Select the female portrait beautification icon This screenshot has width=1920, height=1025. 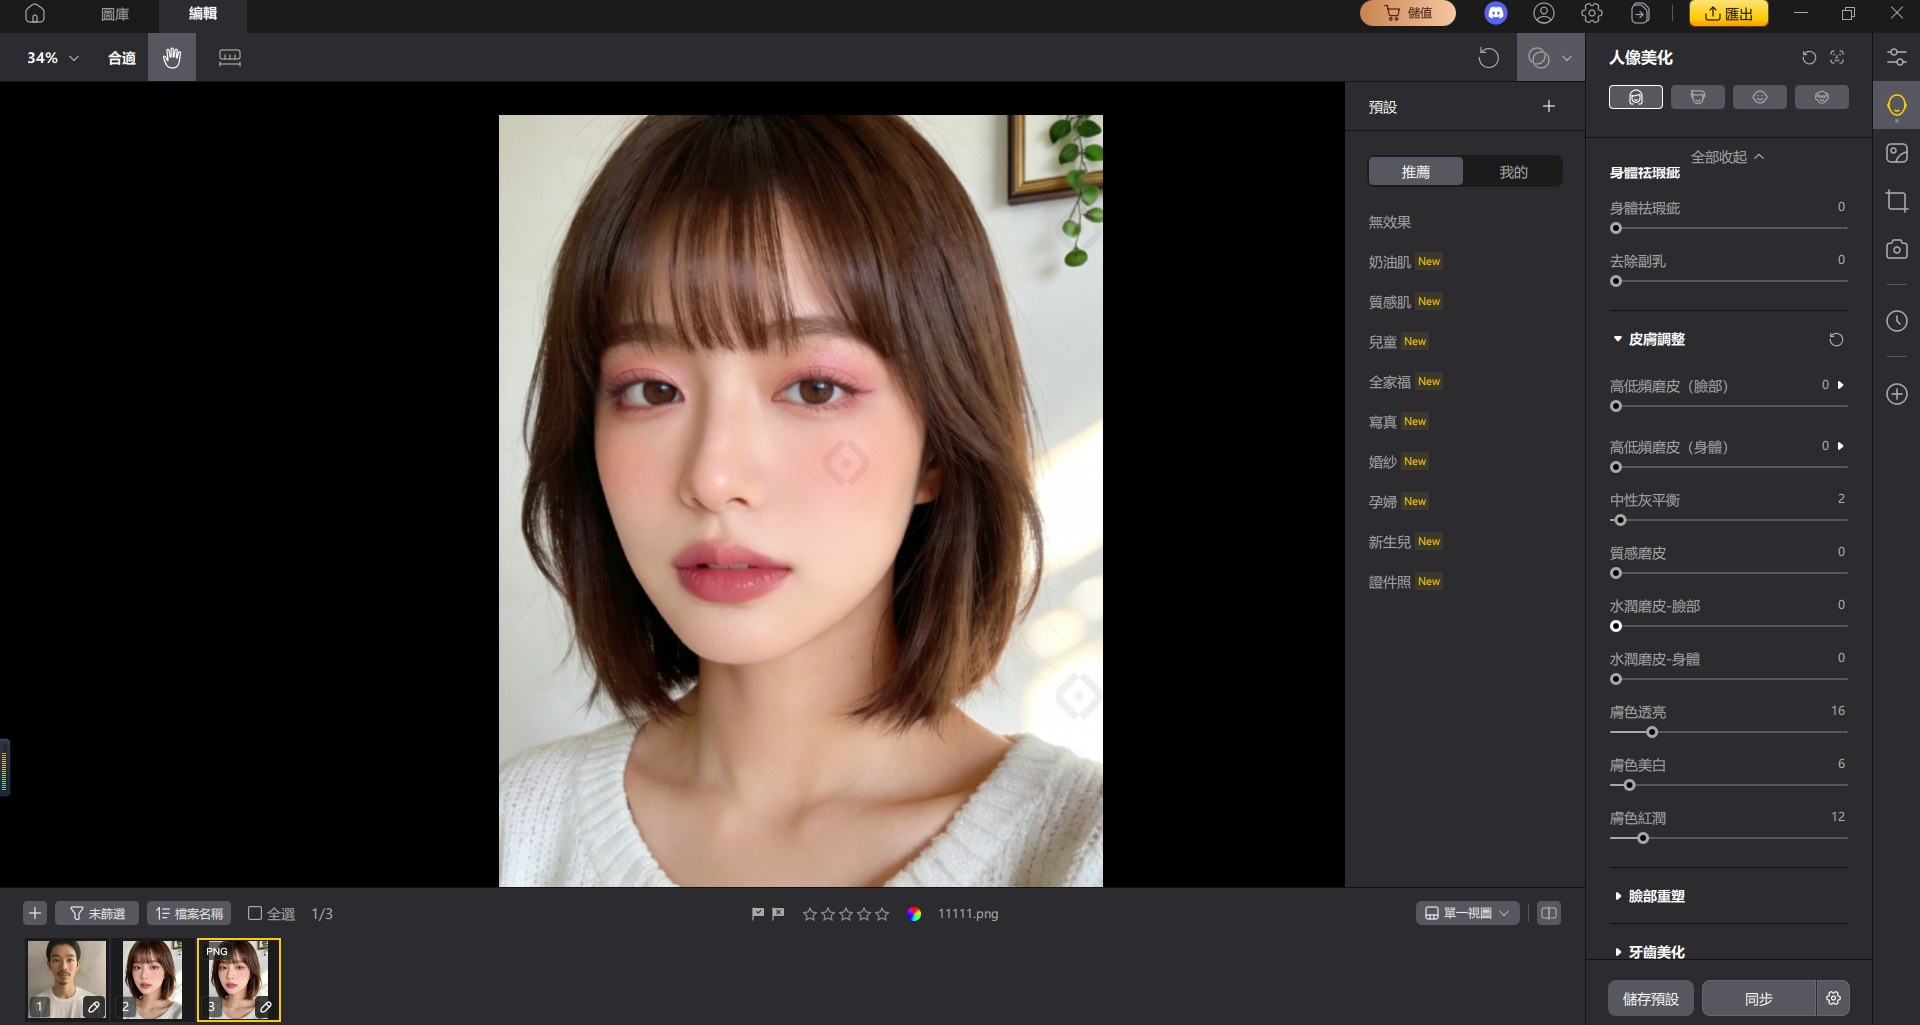tap(1636, 97)
